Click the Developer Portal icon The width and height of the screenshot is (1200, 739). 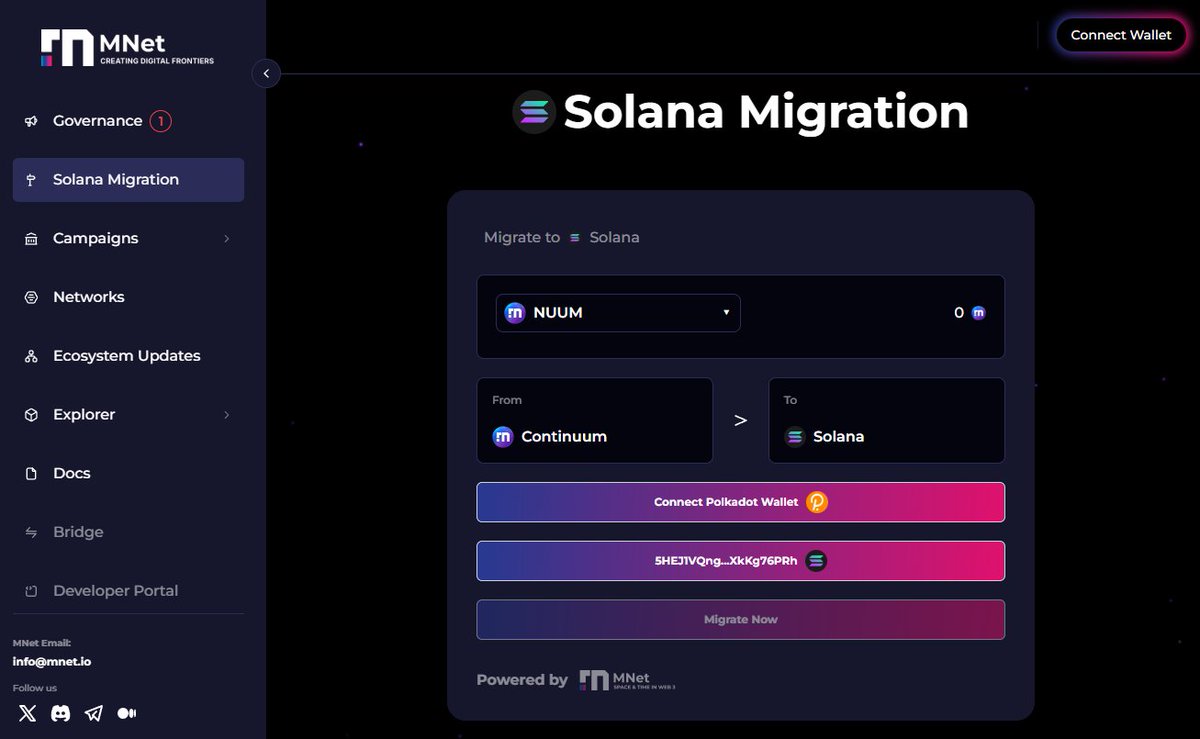(x=31, y=591)
